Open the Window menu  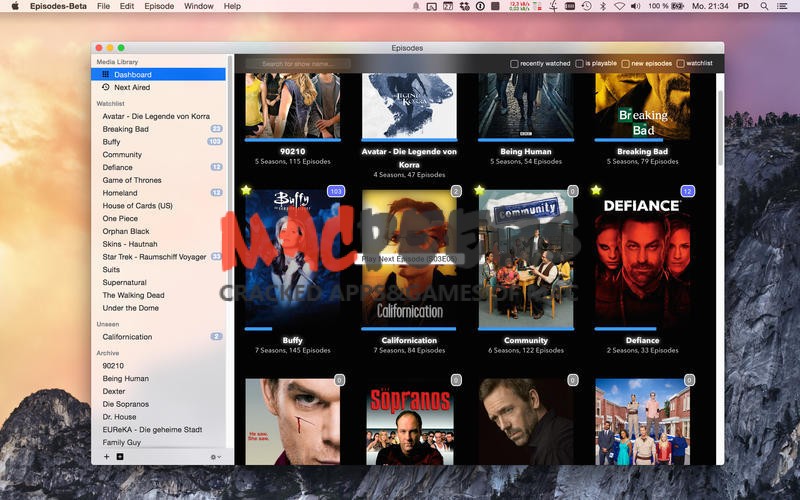(199, 6)
